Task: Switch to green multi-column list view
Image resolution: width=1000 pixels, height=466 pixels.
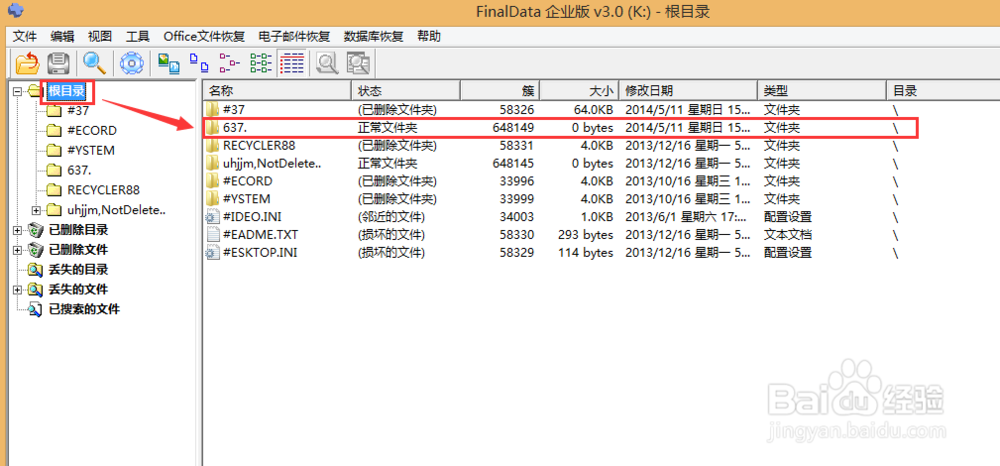Action: click(261, 63)
